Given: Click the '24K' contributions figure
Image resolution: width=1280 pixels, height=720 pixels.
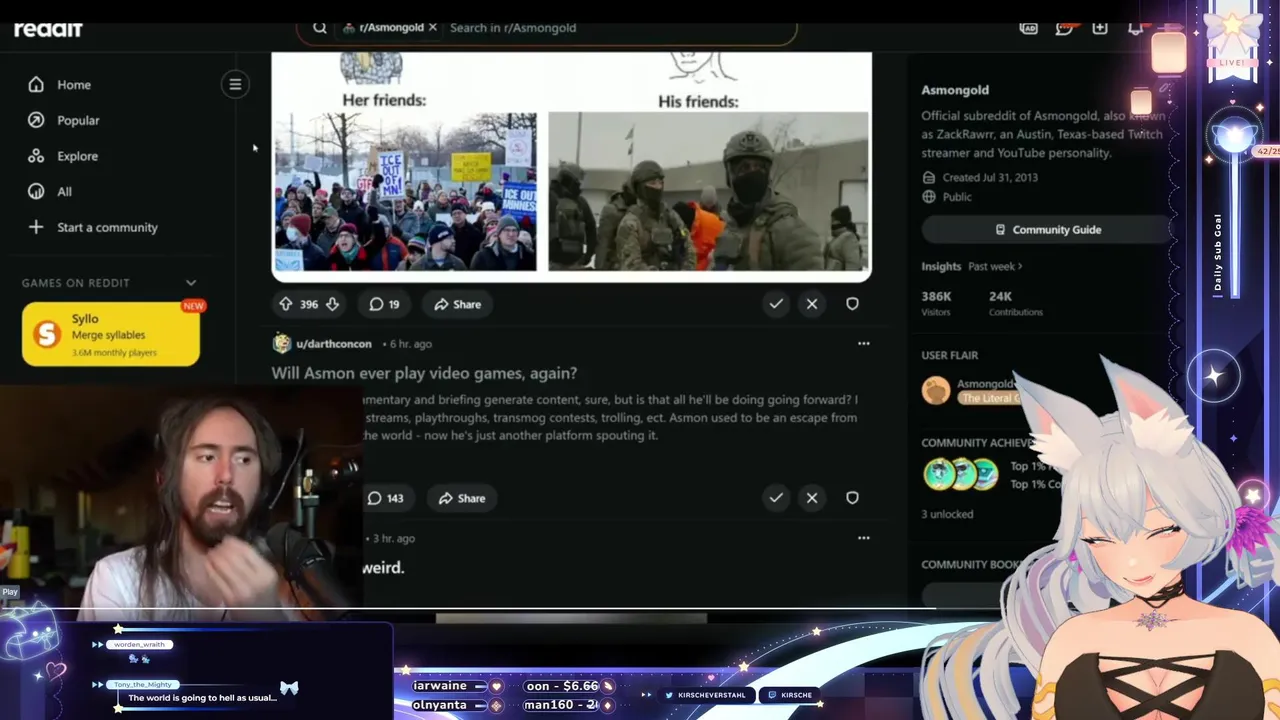Looking at the screenshot, I should [1000, 297].
